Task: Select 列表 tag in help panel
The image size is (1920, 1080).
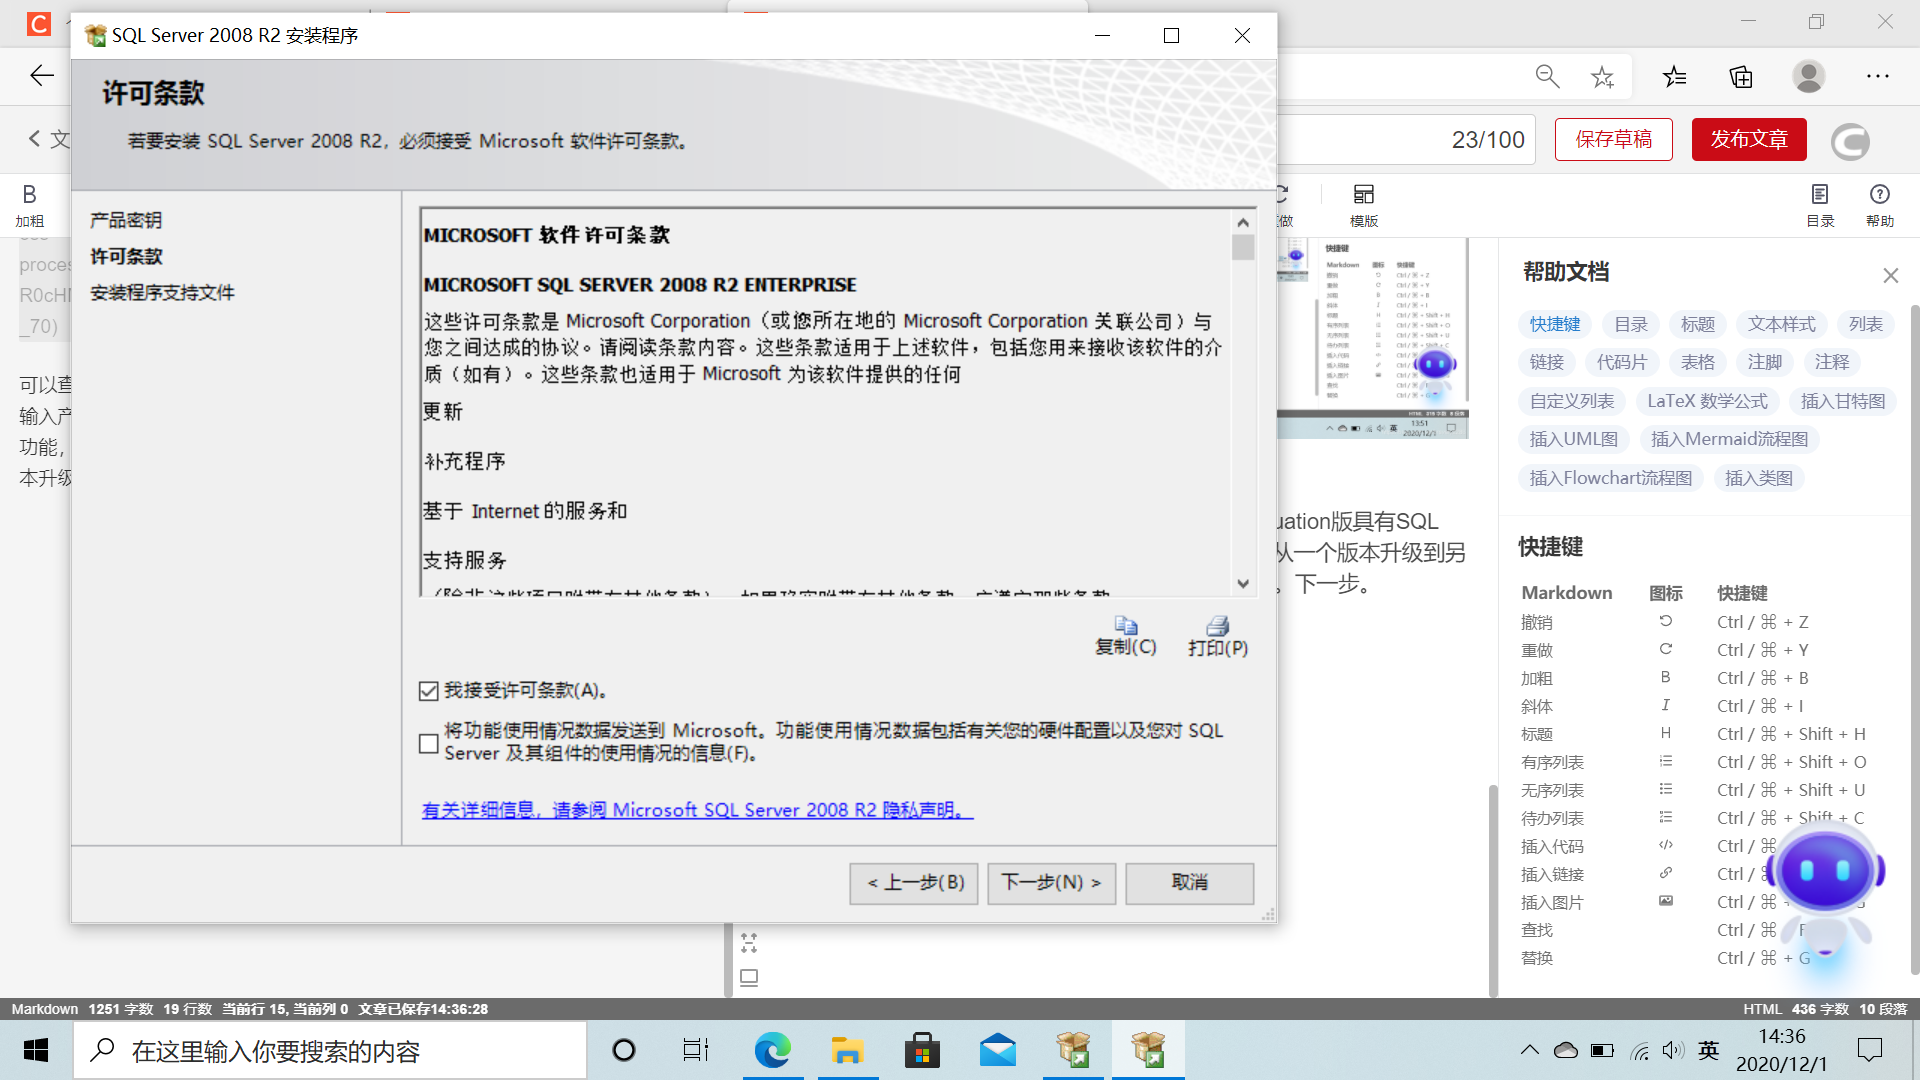Action: pos(1866,324)
